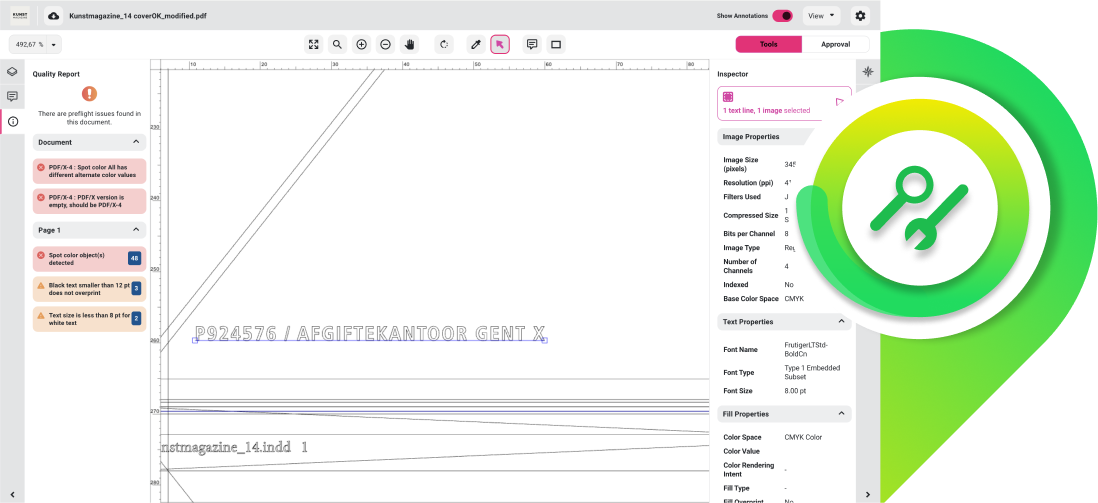The width and height of the screenshot is (1098, 503).
Task: Open the layers panel in left sidebar
Action: pyautogui.click(x=12, y=71)
